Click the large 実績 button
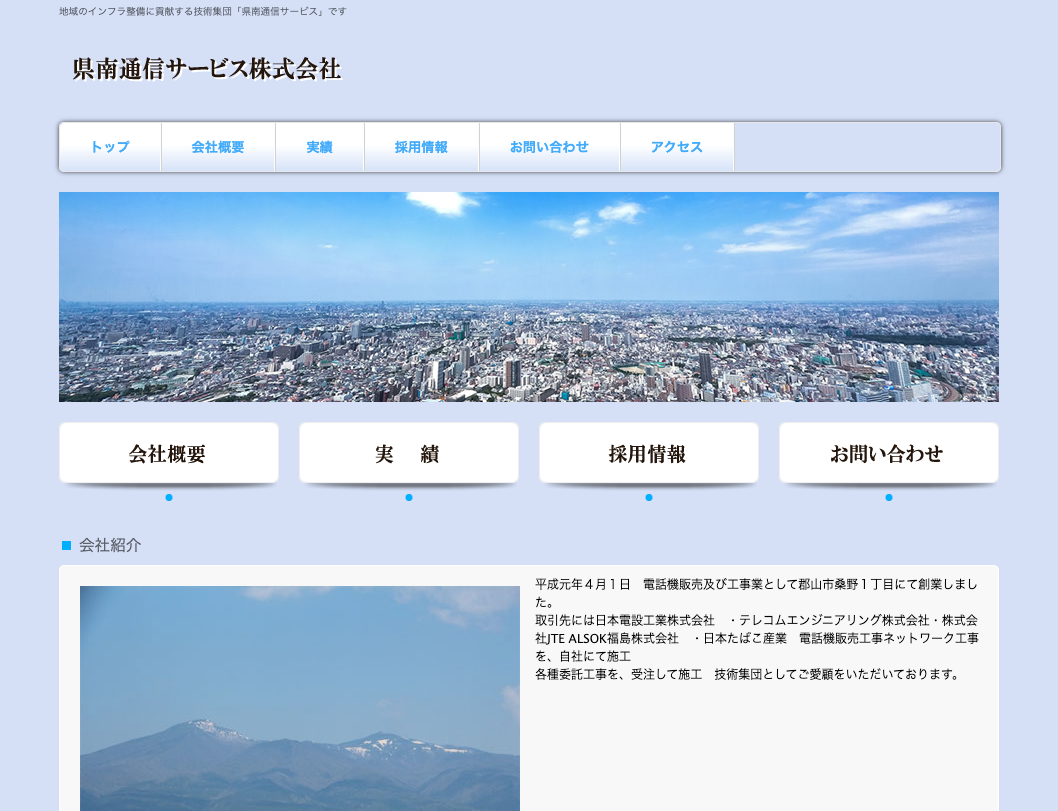 tap(408, 452)
